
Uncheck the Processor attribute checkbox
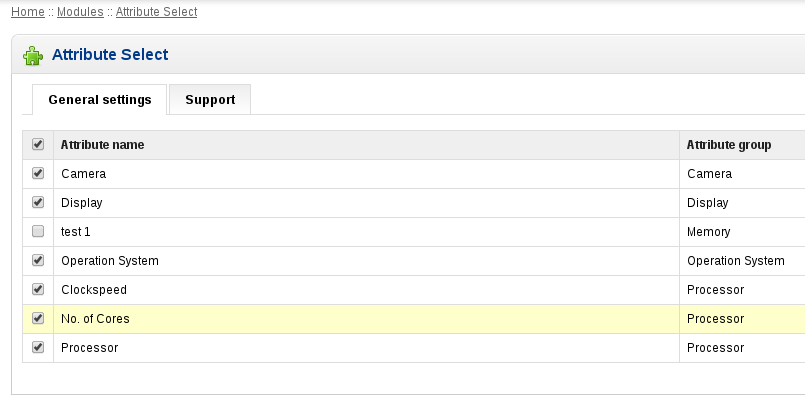[38, 347]
